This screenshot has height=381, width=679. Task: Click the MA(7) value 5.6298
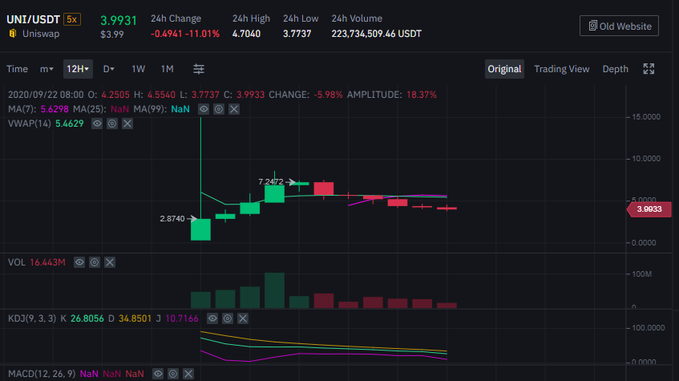coord(55,109)
